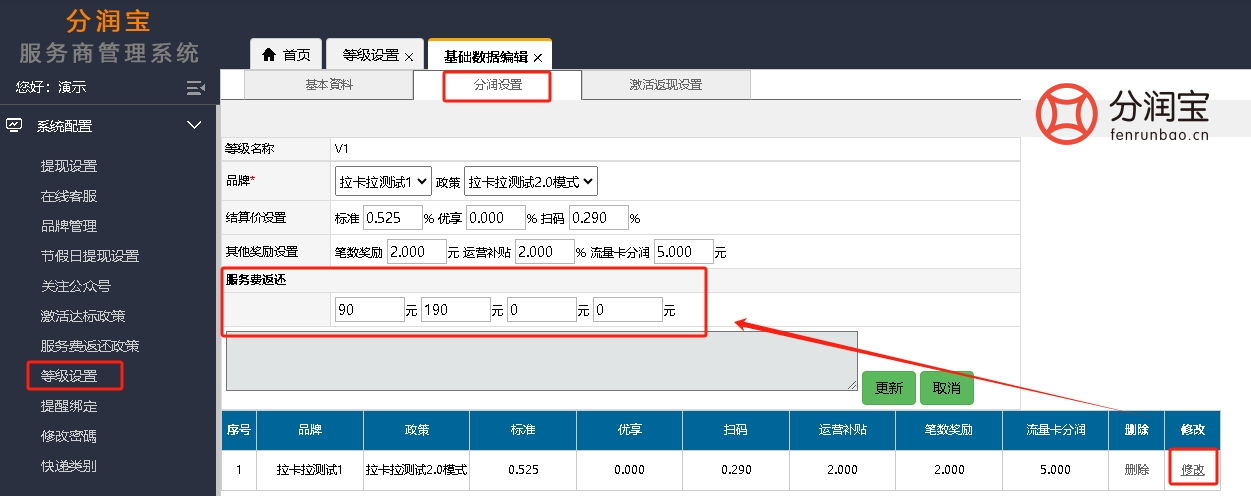The image size is (1251, 496).
Task: Click the service fee field showing 90
Action: 369,310
